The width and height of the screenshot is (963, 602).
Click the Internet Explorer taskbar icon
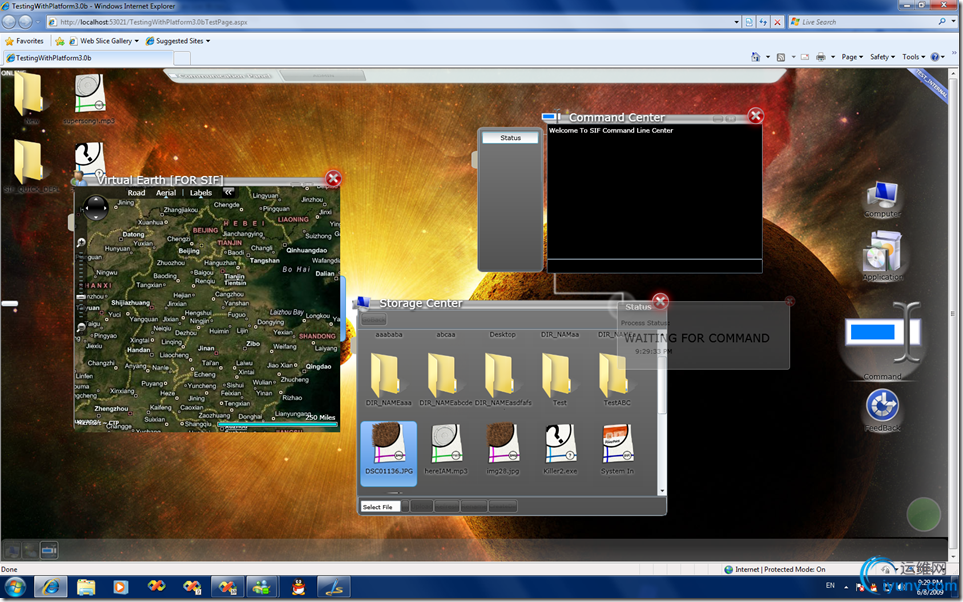[x=50, y=587]
